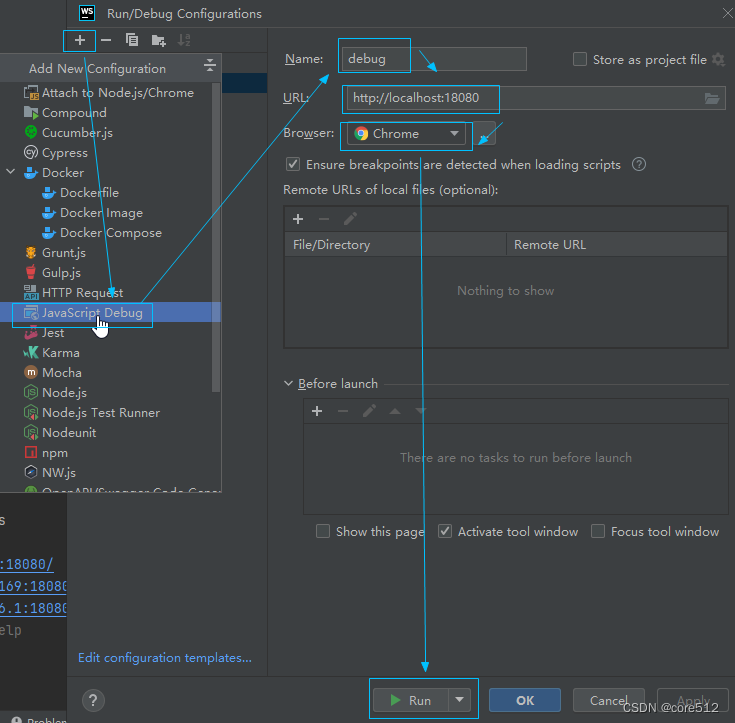Screen dimensions: 735x723
Task: Select Docker Image configuration type
Action: point(92,213)
